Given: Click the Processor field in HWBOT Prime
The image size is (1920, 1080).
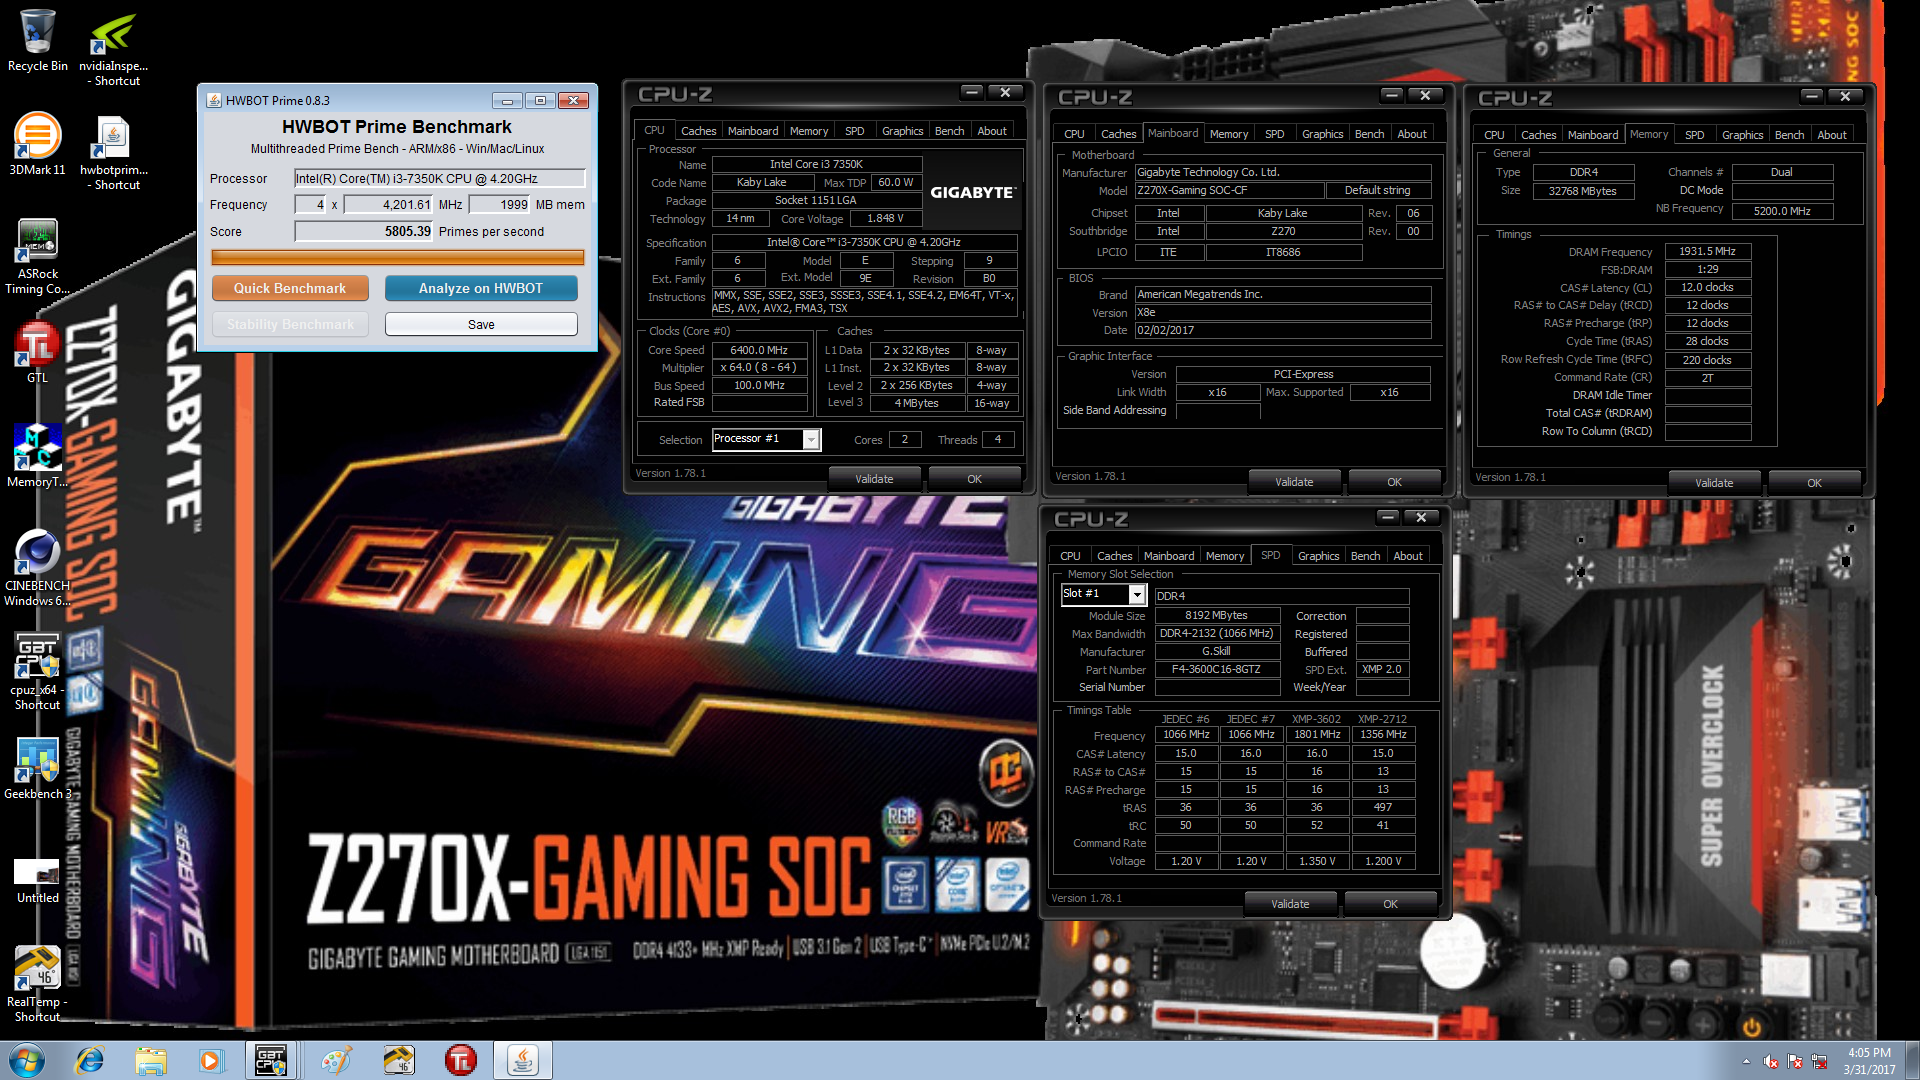Looking at the screenshot, I should tap(439, 178).
